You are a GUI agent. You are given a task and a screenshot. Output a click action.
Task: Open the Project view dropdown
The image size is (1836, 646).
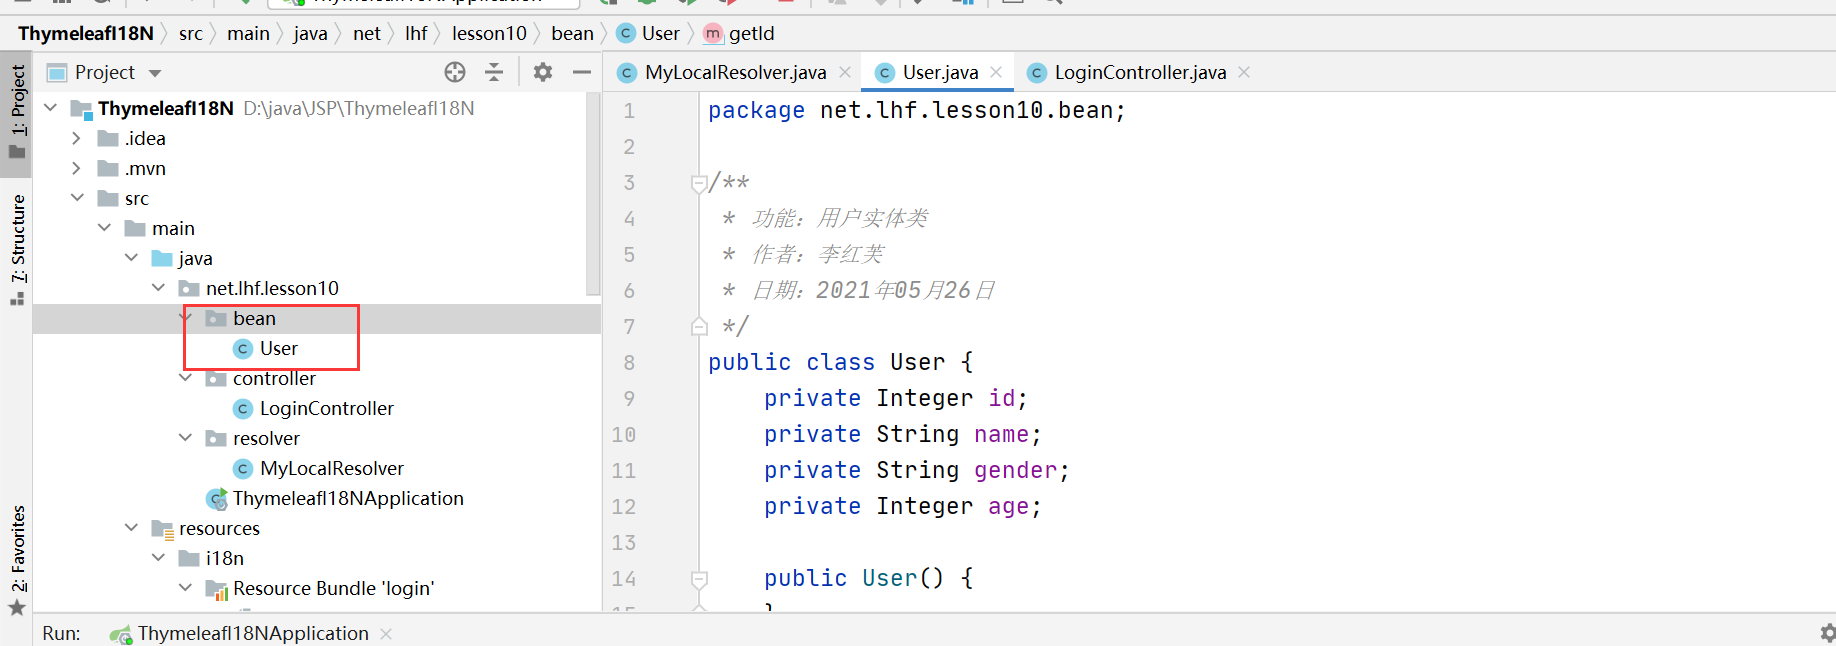[155, 73]
